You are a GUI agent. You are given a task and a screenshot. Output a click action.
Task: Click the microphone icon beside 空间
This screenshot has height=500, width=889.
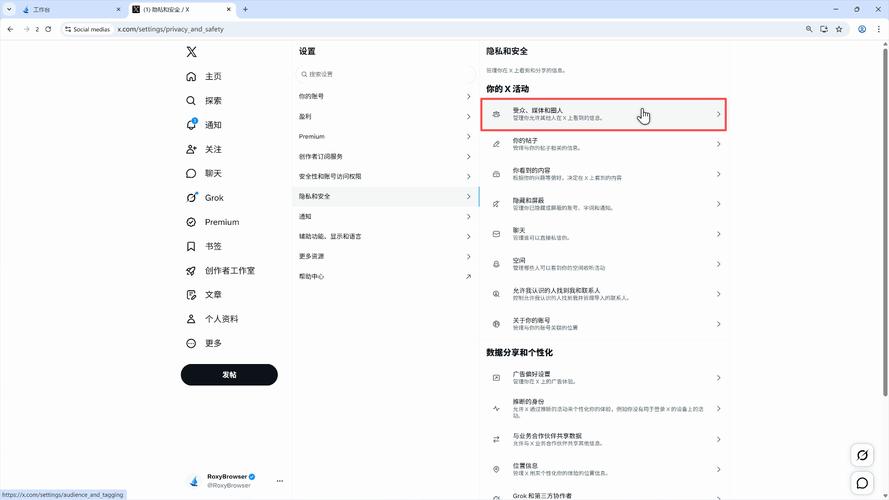[496, 264]
